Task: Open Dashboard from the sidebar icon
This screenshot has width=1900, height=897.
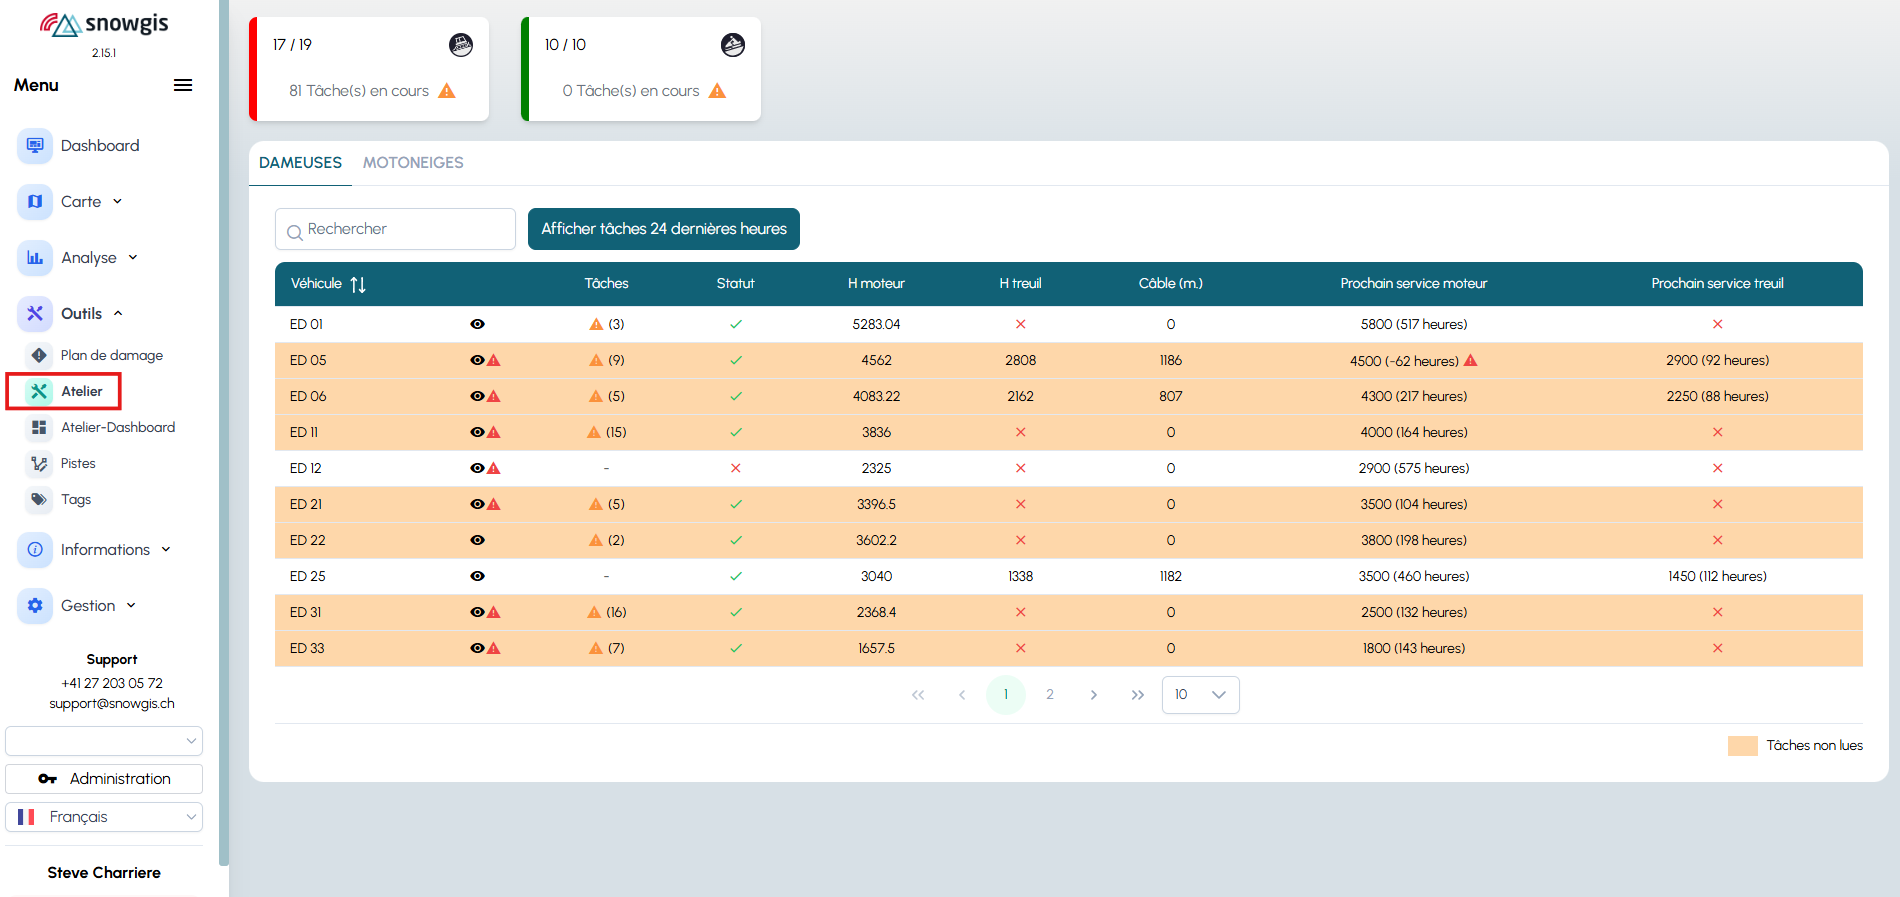Action: click(35, 145)
